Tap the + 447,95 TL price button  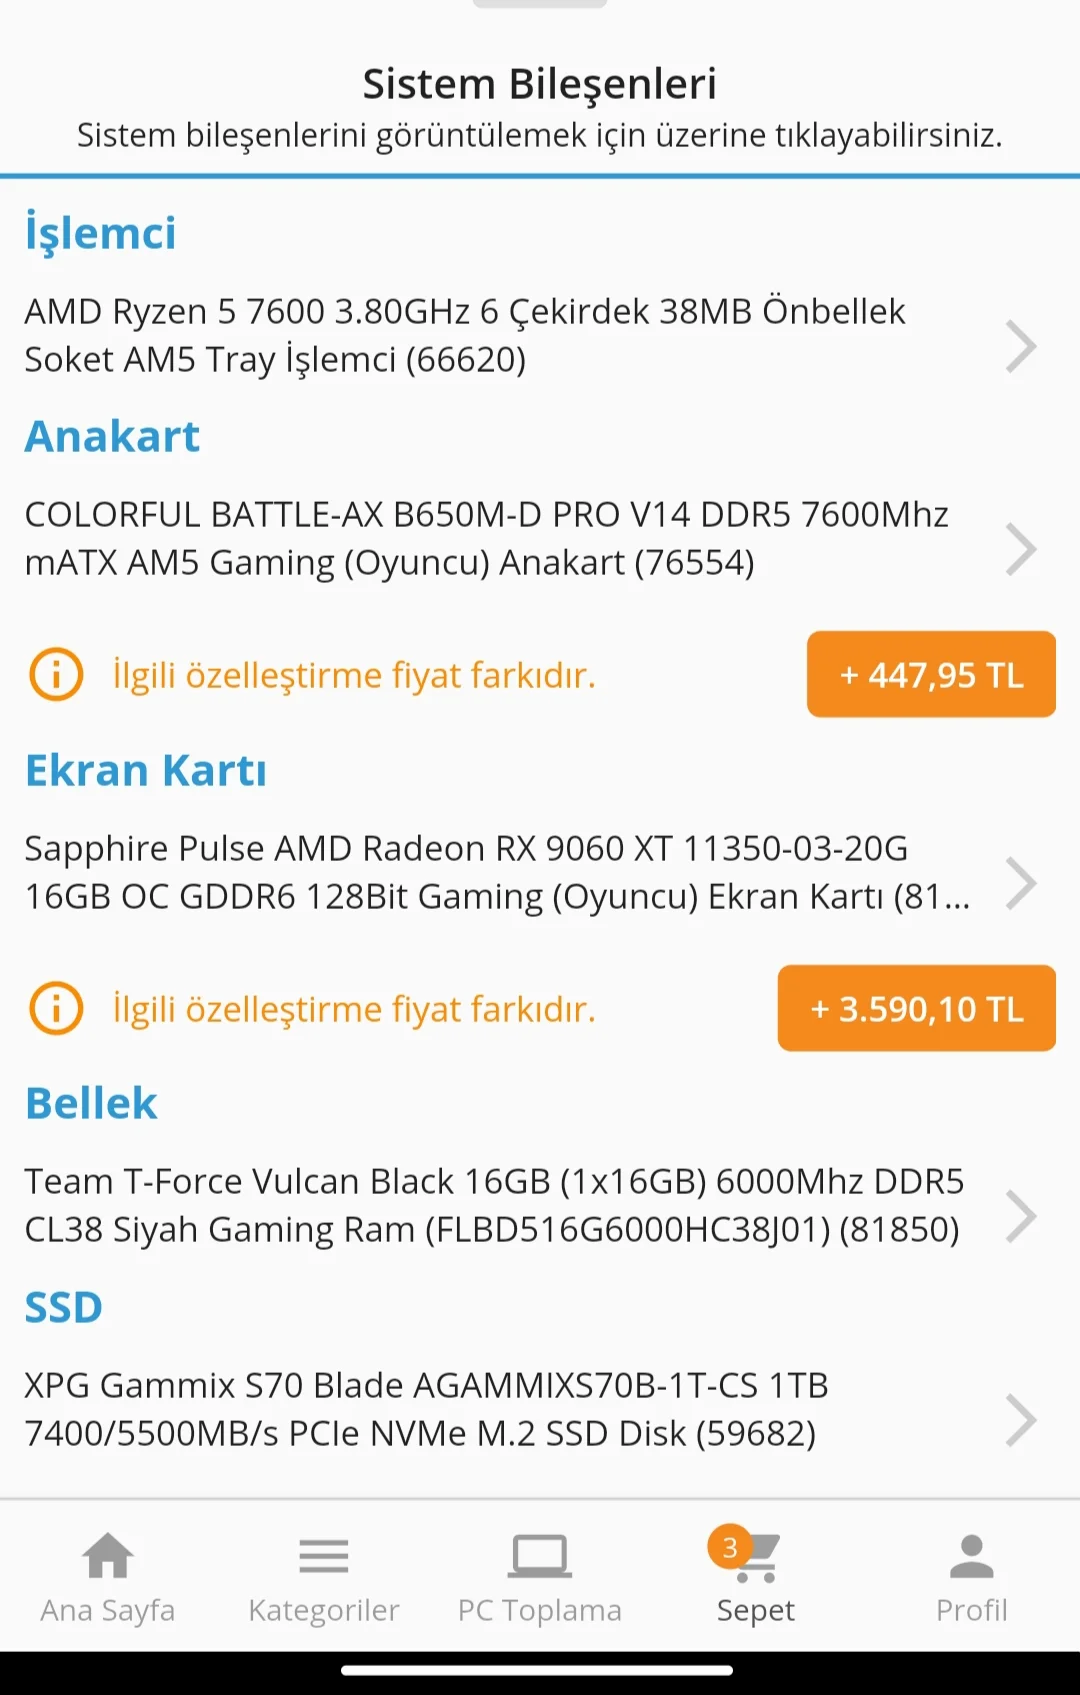[931, 674]
